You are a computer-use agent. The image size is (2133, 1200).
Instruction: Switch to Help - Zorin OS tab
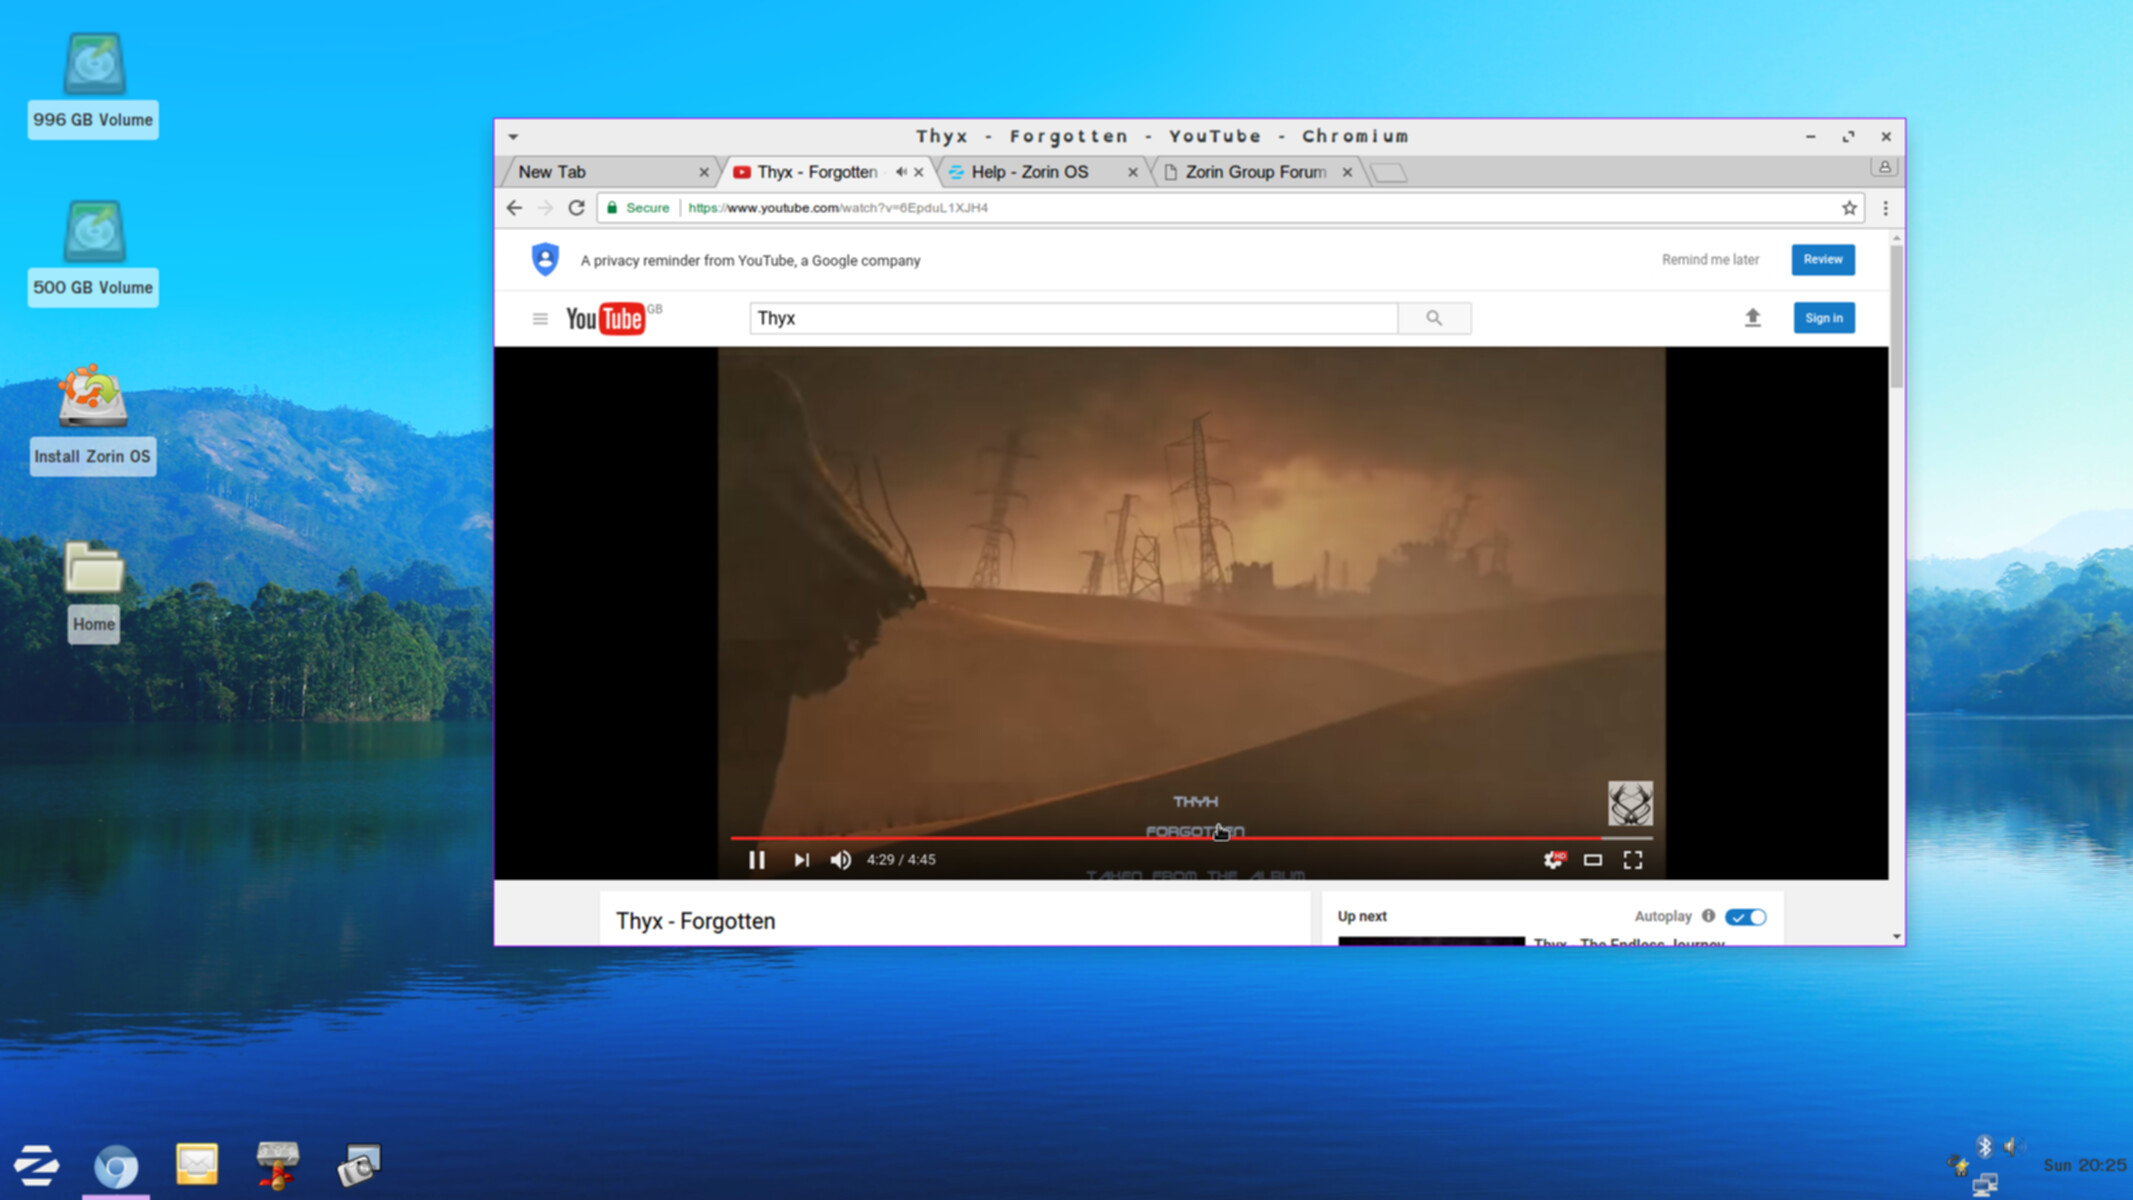pos(1030,172)
